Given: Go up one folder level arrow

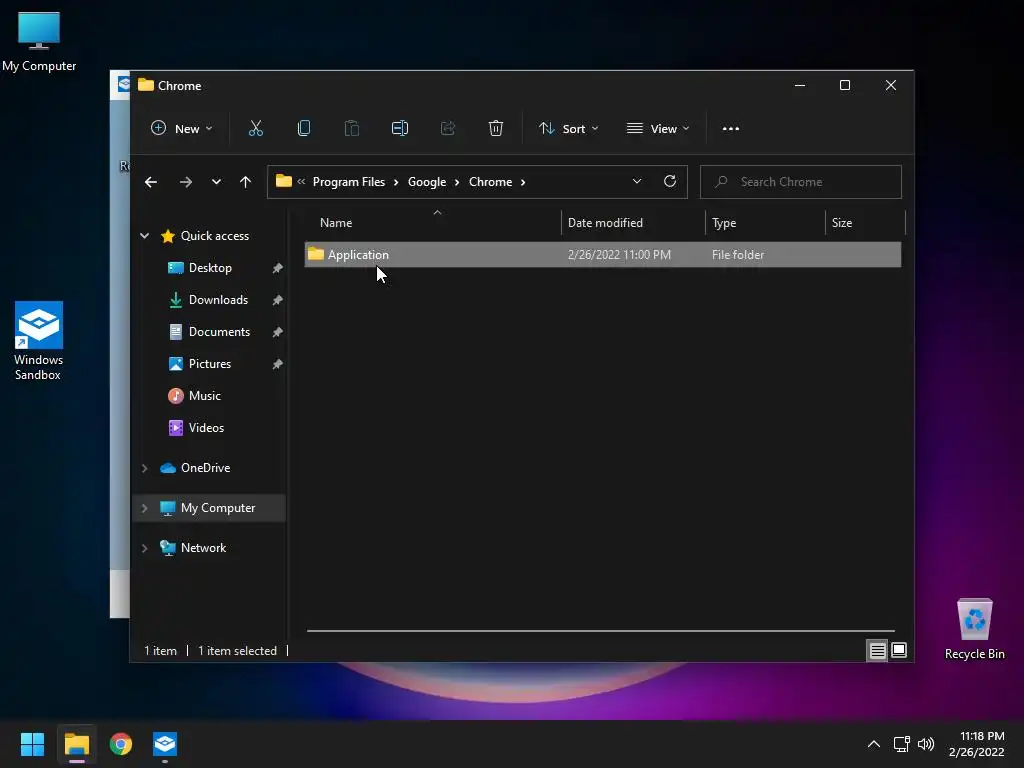Looking at the screenshot, I should click(246, 182).
